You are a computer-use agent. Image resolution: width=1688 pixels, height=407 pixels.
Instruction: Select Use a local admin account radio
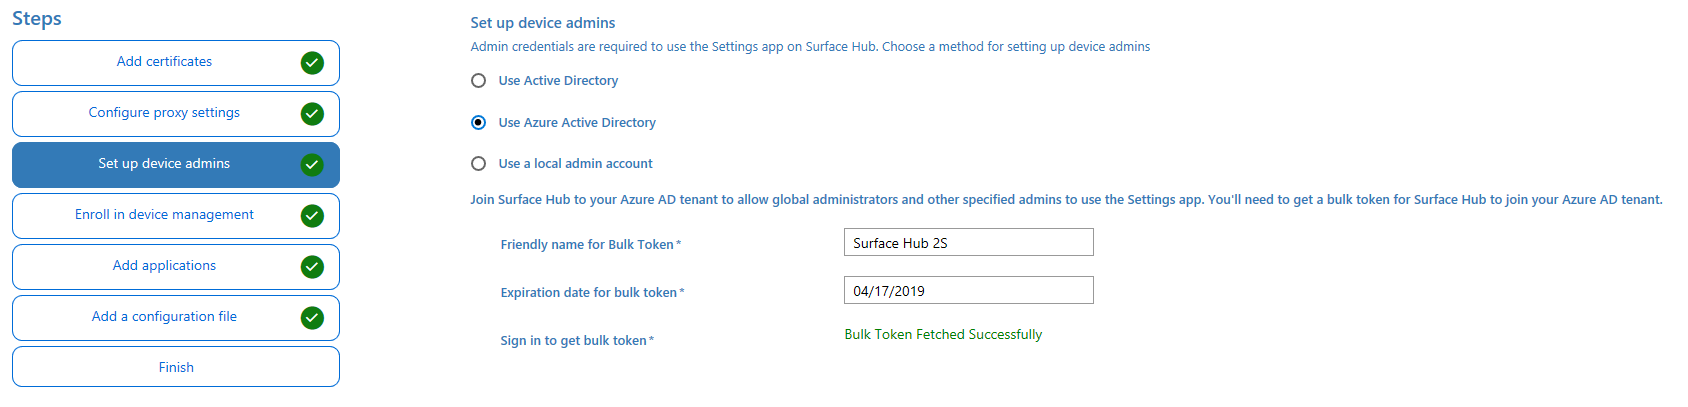pyautogui.click(x=479, y=164)
